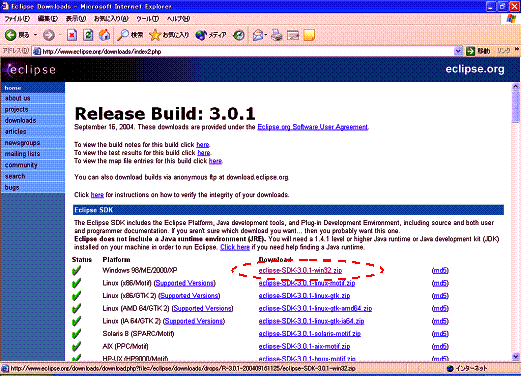Viewport: 523px width, 377px height.
Task: Stop page loading with red X icon
Action: pyautogui.click(x=72, y=35)
